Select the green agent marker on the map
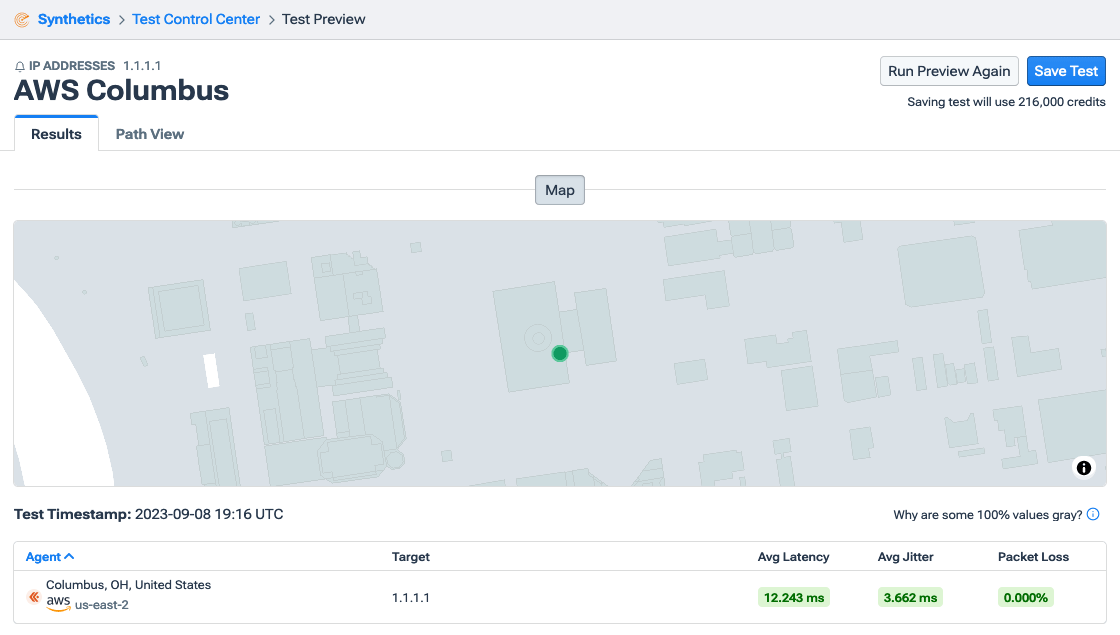The image size is (1120, 635). pyautogui.click(x=559, y=353)
